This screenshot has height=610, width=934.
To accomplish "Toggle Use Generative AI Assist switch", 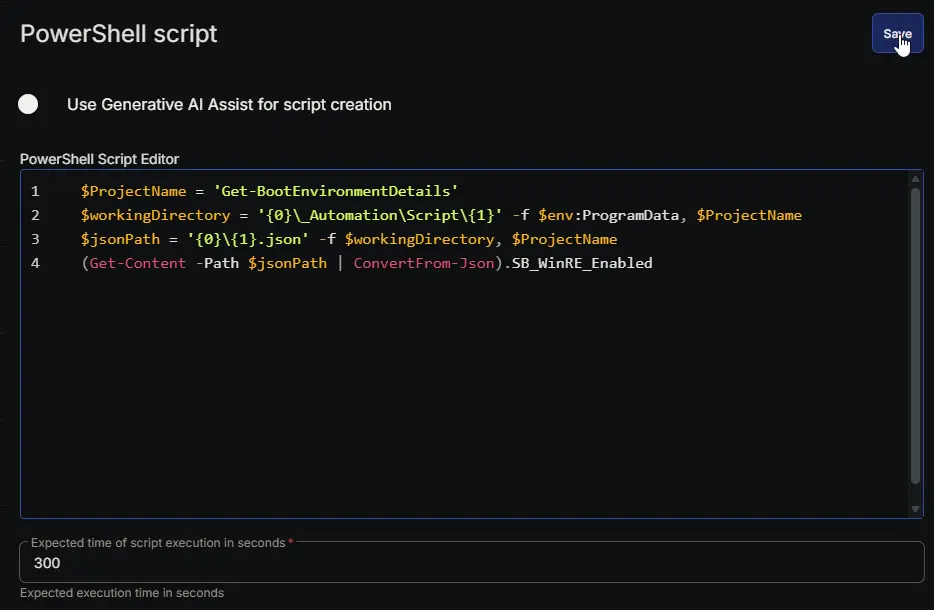I will 28,104.
